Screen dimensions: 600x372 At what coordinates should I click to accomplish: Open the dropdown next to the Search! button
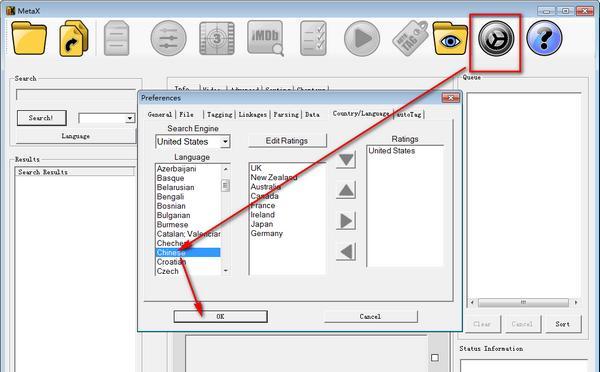130,118
